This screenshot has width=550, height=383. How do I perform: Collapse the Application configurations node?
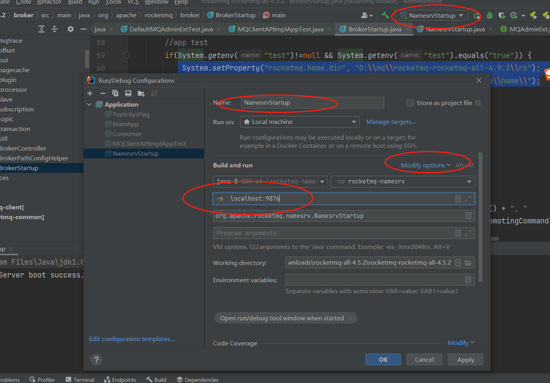[x=89, y=105]
